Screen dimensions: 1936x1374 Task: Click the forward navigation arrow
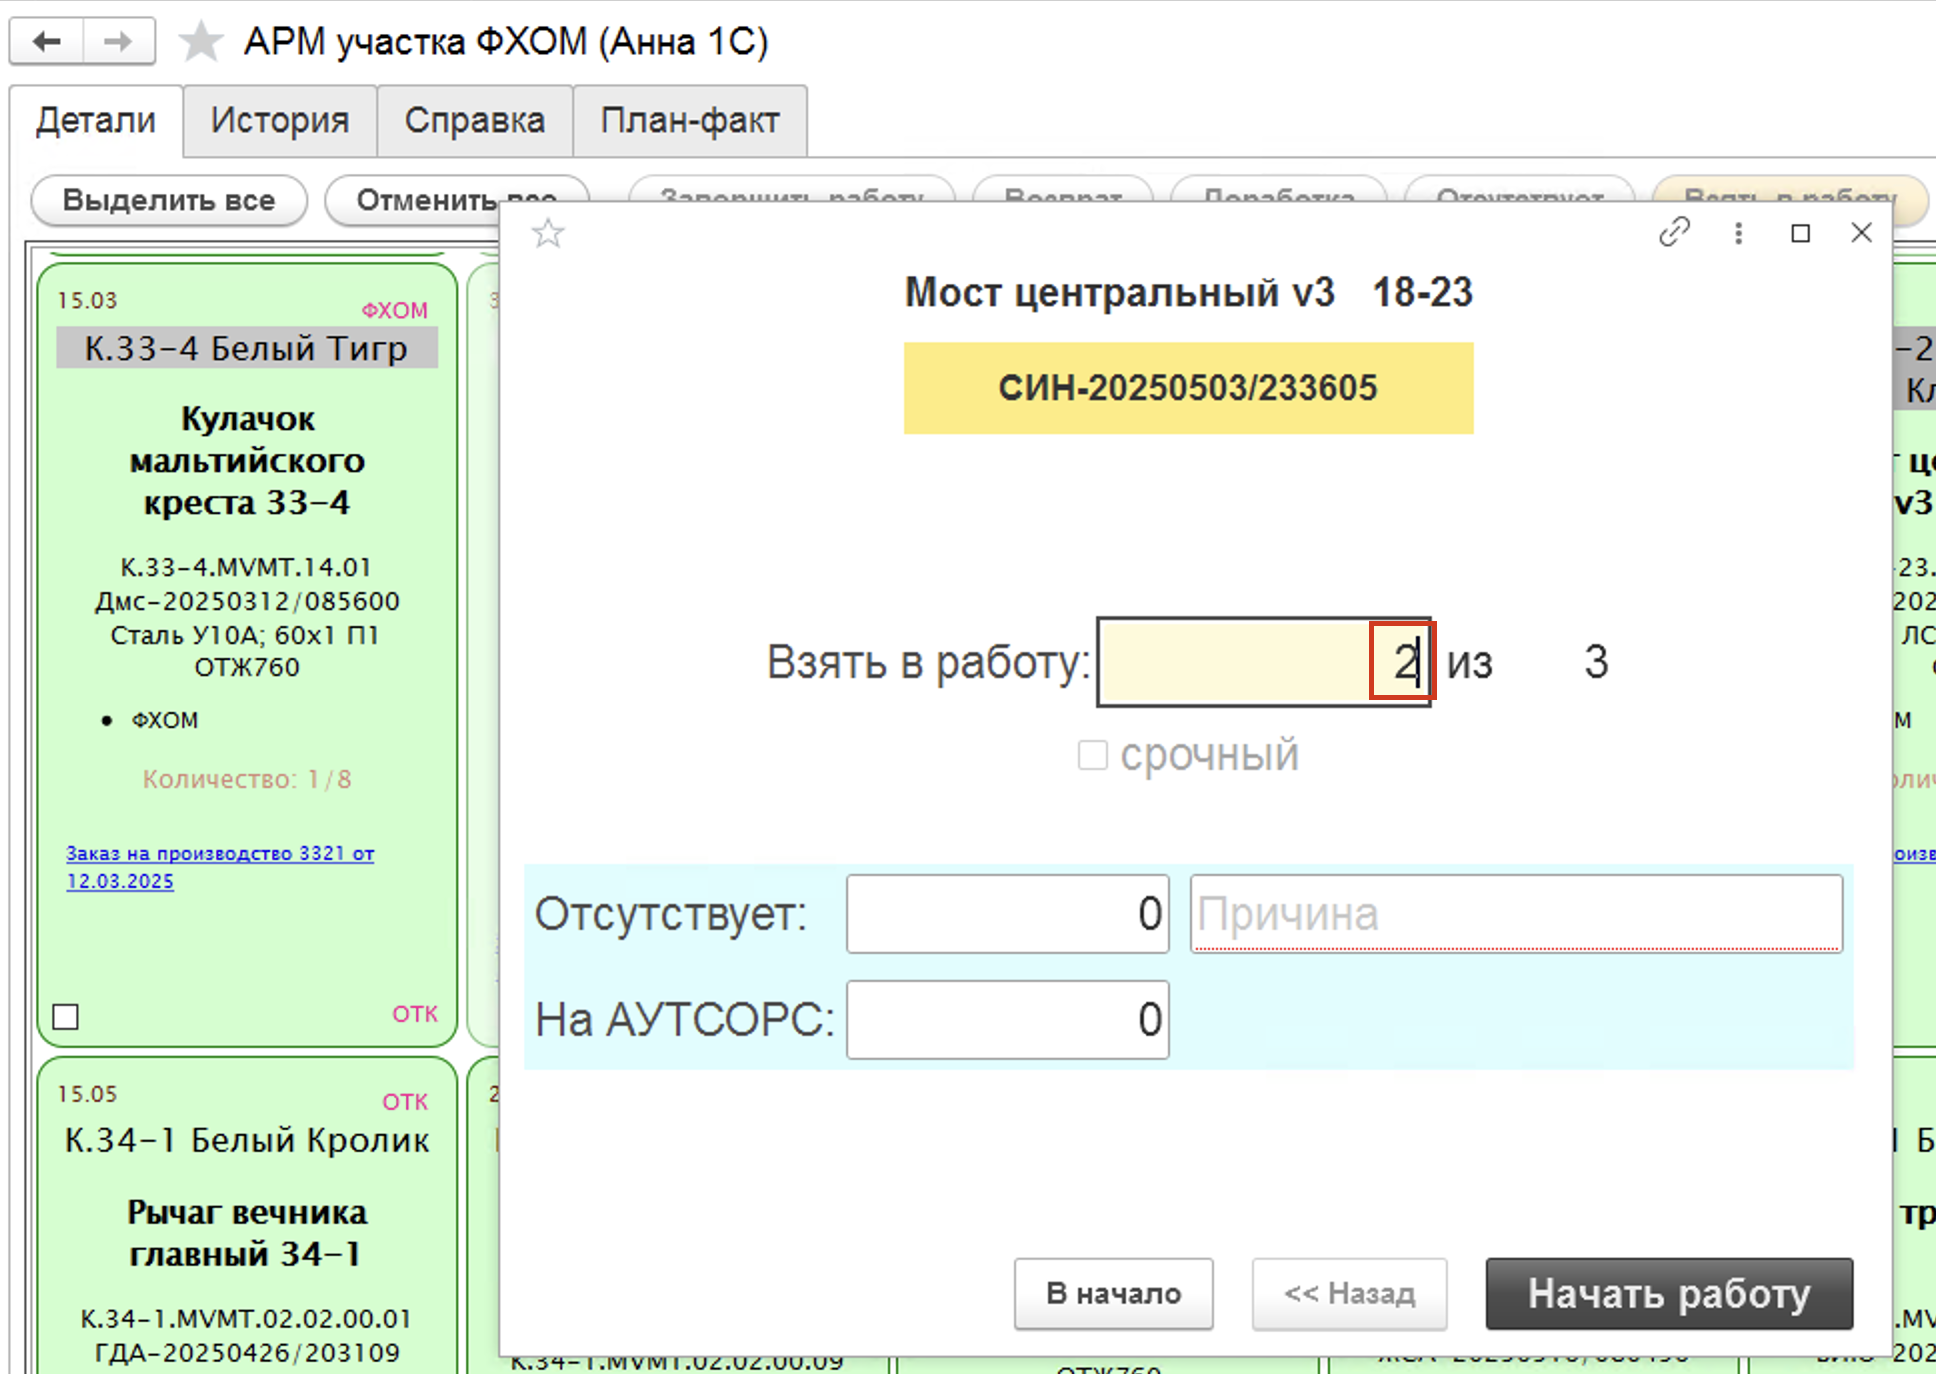[x=118, y=41]
